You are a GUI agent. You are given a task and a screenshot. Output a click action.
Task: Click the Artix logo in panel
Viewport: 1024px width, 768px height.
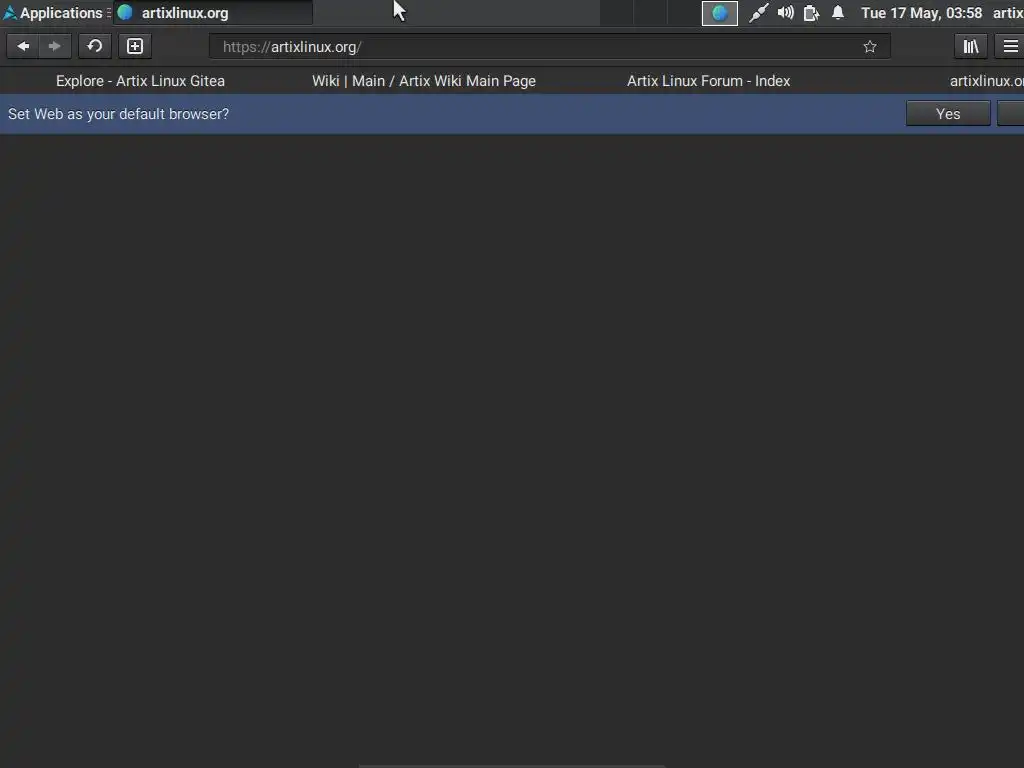10,13
